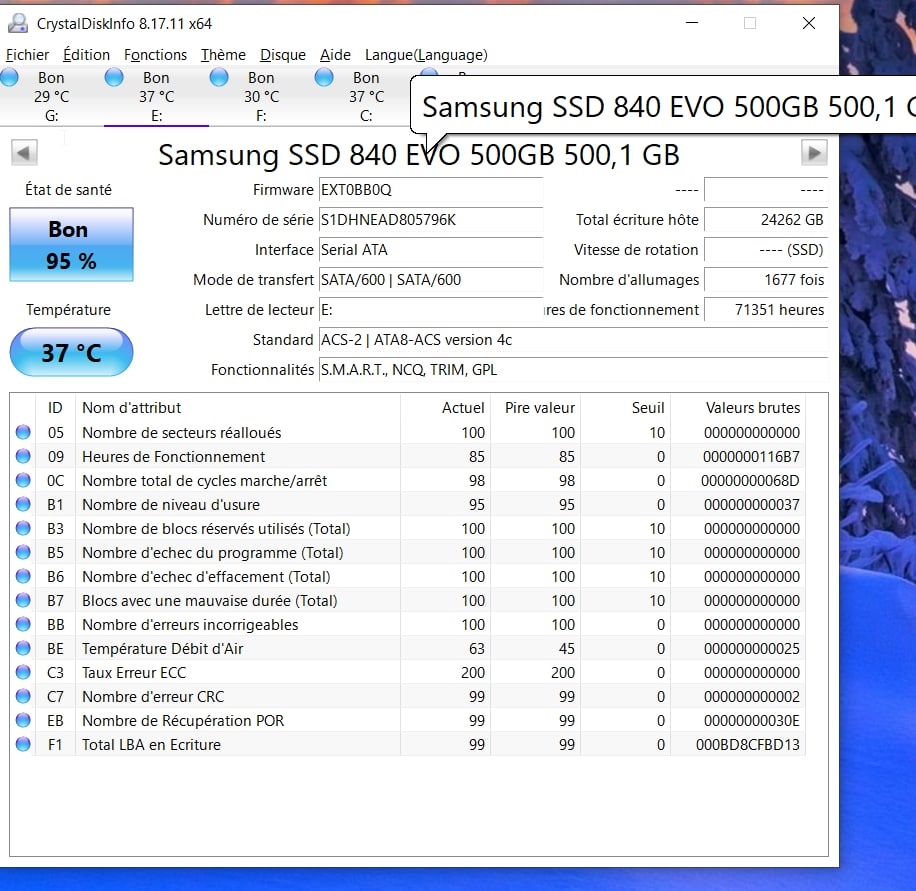The height and width of the screenshot is (891, 916).
Task: Click the drive letter field E:
Action: [x=431, y=310]
